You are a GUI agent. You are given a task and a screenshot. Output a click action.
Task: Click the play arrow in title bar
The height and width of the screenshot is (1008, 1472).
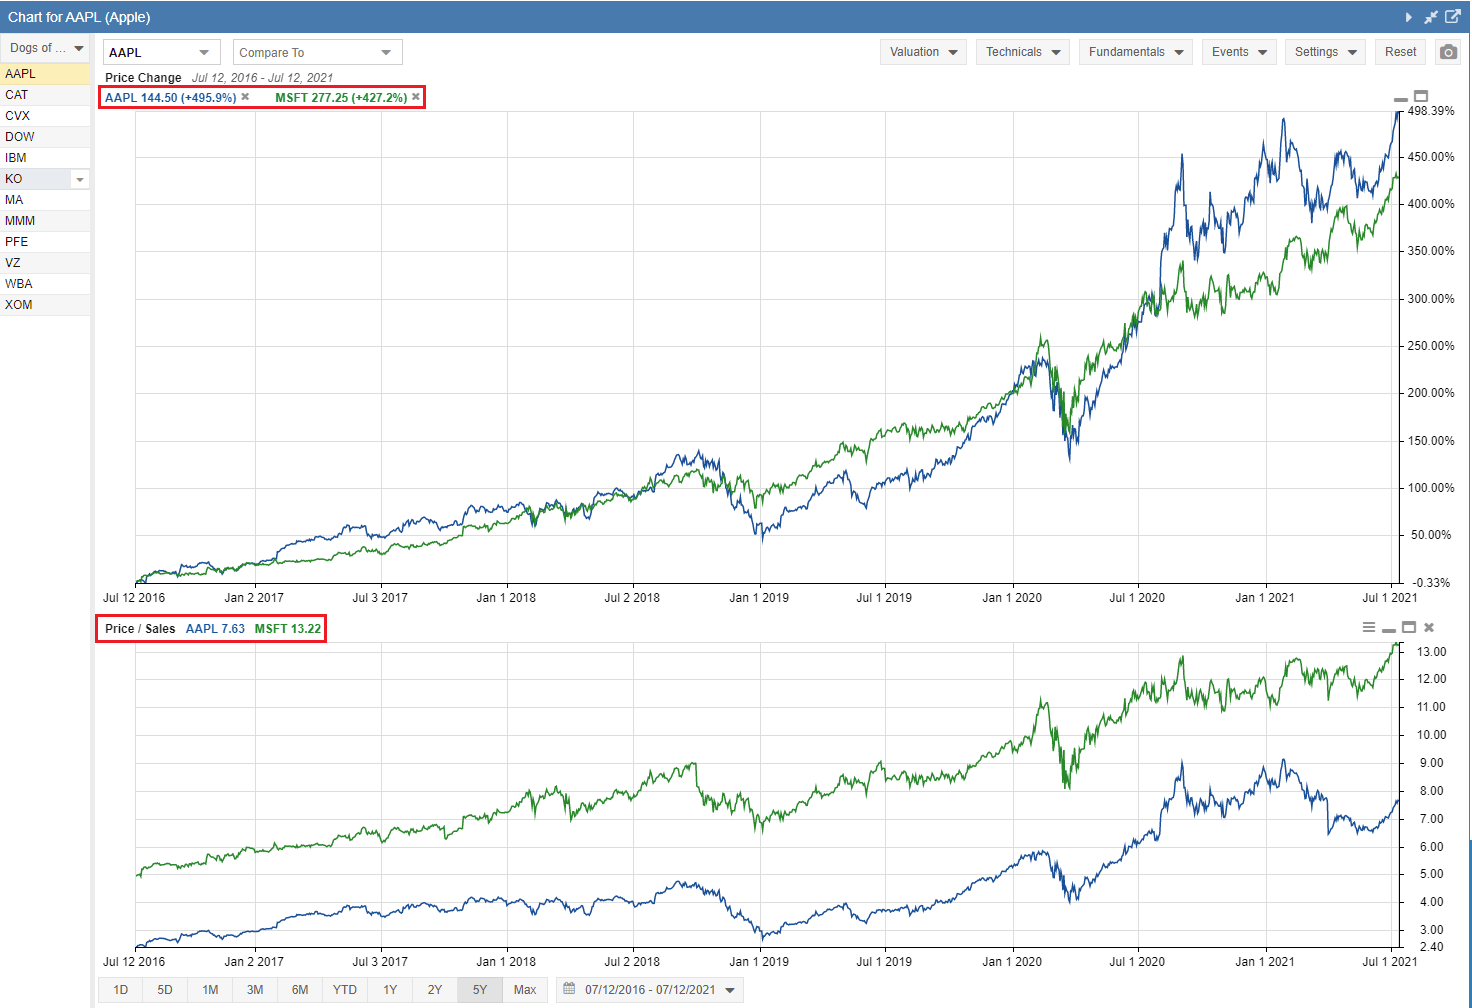pos(1409,17)
